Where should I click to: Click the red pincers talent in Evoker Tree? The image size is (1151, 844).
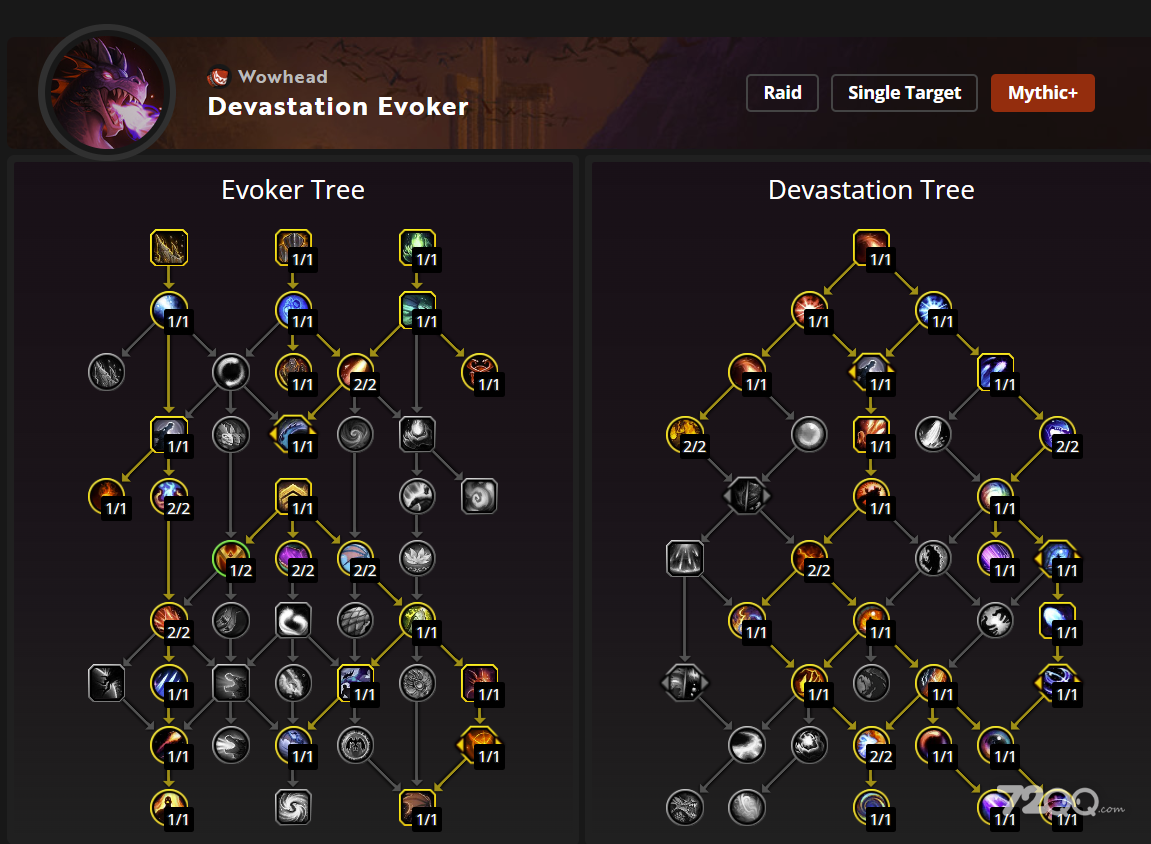coord(479,372)
